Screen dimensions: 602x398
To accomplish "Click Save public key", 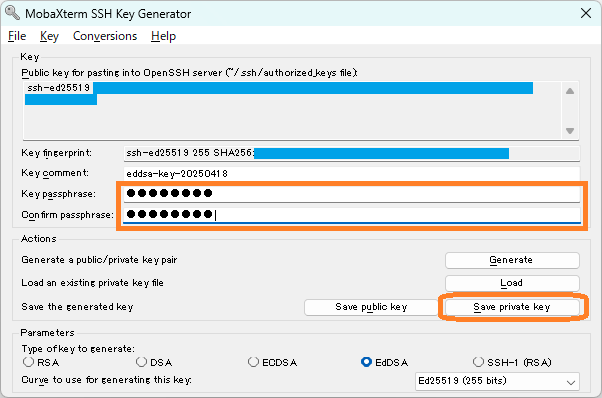I will pyautogui.click(x=371, y=307).
